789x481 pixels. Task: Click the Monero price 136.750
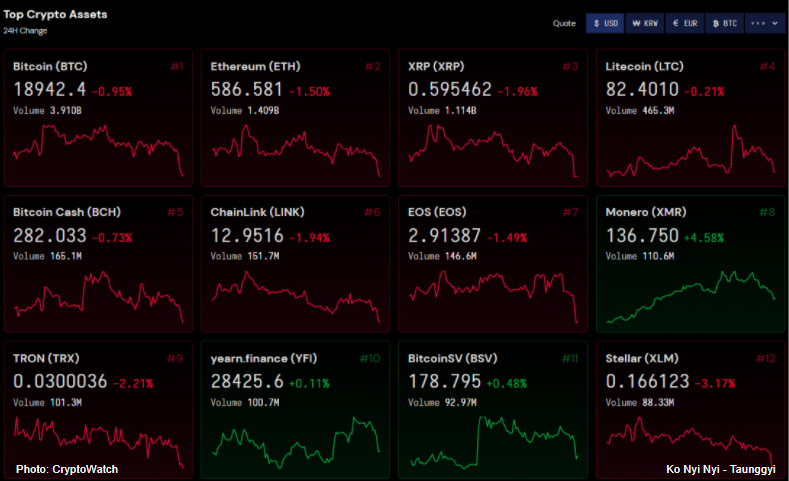(x=642, y=235)
